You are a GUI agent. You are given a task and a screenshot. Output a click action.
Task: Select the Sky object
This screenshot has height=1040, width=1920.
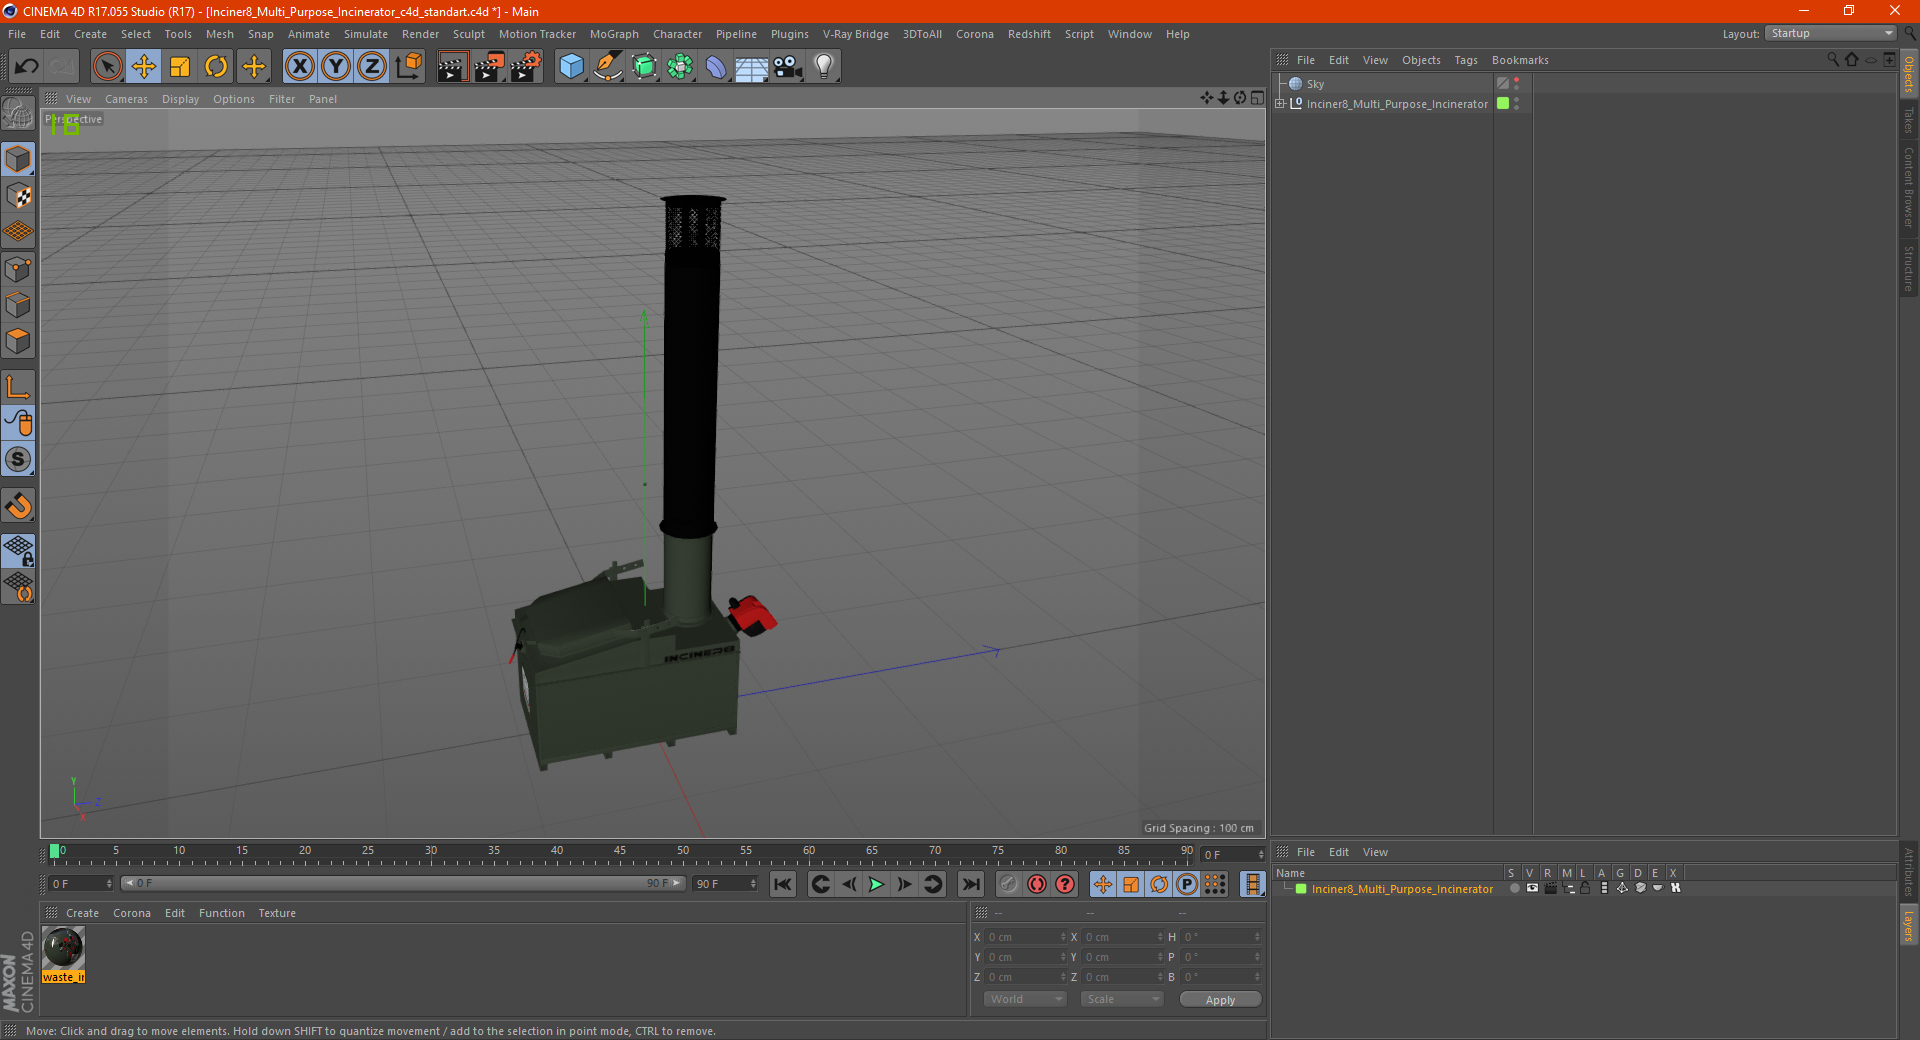coord(1315,84)
